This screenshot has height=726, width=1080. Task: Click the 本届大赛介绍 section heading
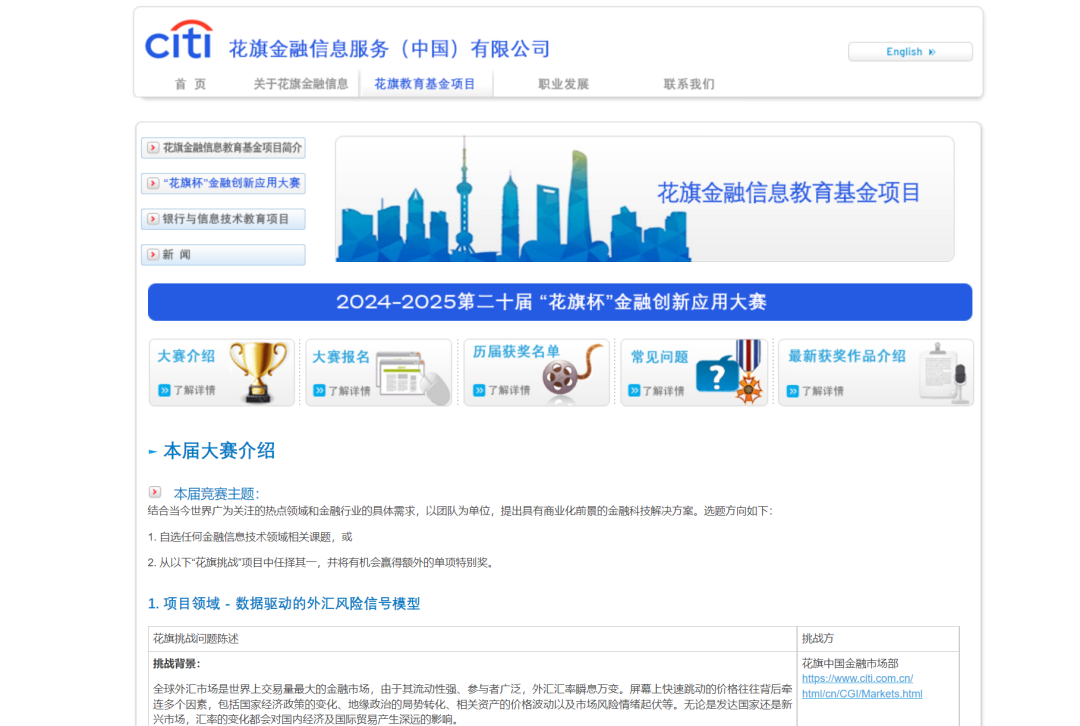click(219, 451)
